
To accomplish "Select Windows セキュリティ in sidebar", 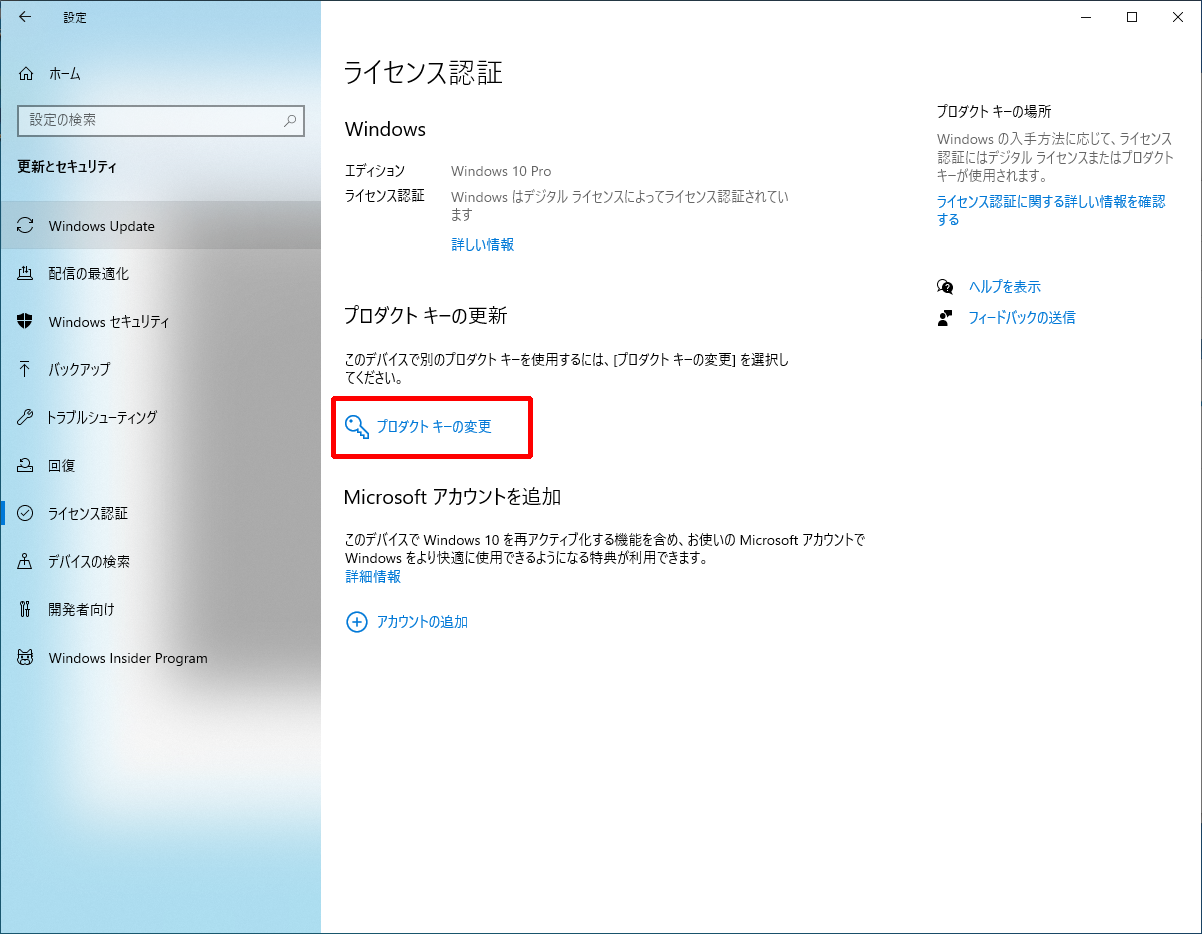I will (160, 322).
